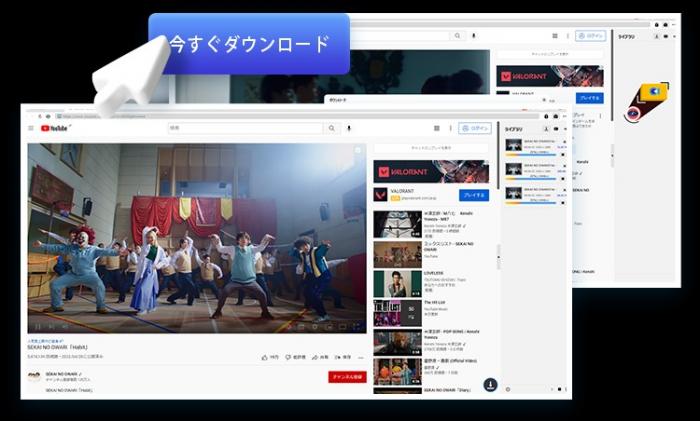Toggle fullscreen on the video player
The image size is (700, 421).
(x=357, y=327)
